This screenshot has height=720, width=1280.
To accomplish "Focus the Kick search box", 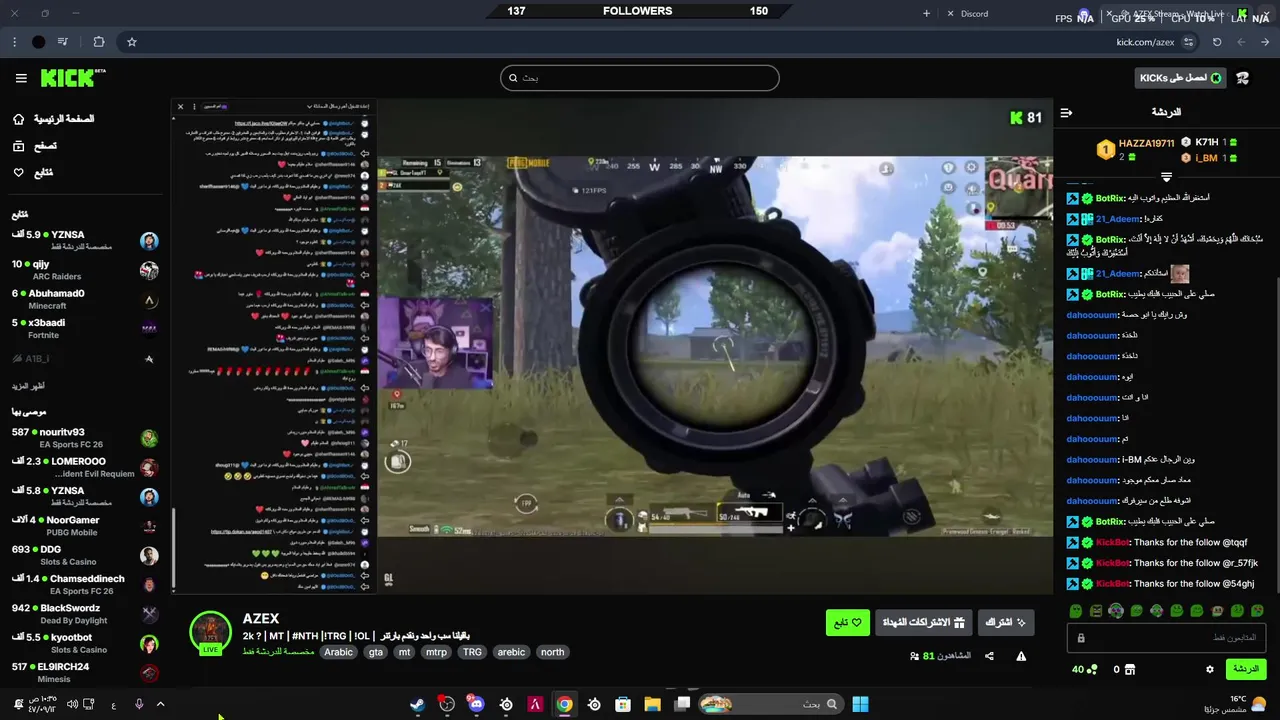I will [x=640, y=78].
